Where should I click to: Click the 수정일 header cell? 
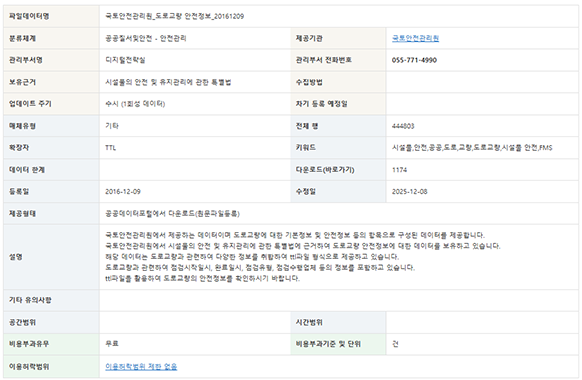tap(338, 191)
